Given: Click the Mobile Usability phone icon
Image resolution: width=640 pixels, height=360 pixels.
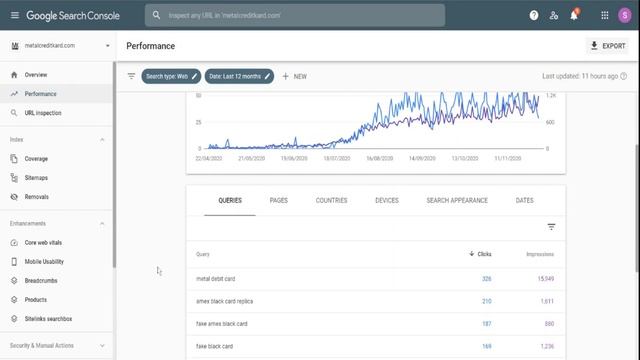Looking at the screenshot, I should [14, 262].
